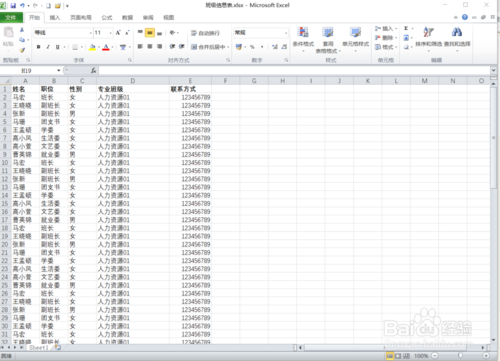Open Conditional Formatting menu
The image size is (500, 361).
pos(303,39)
